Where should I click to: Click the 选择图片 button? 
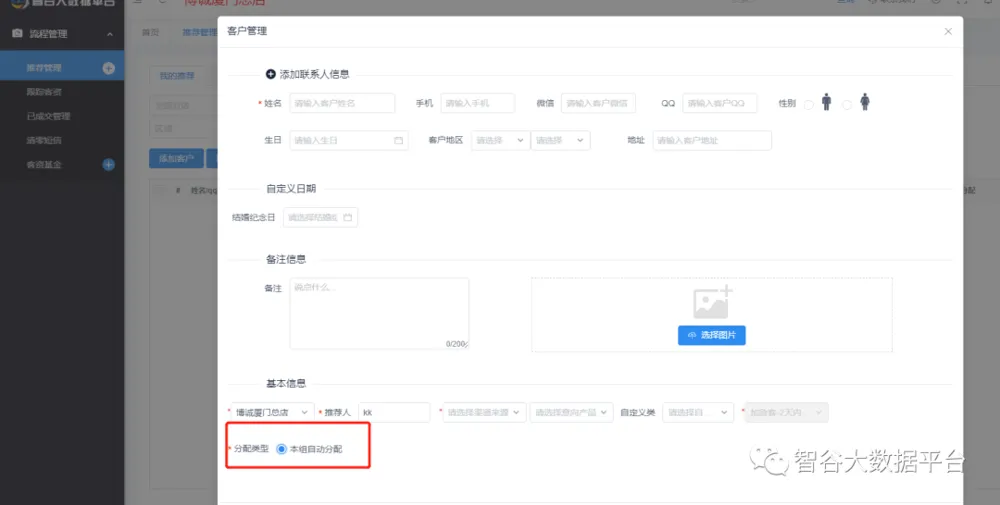(x=711, y=335)
